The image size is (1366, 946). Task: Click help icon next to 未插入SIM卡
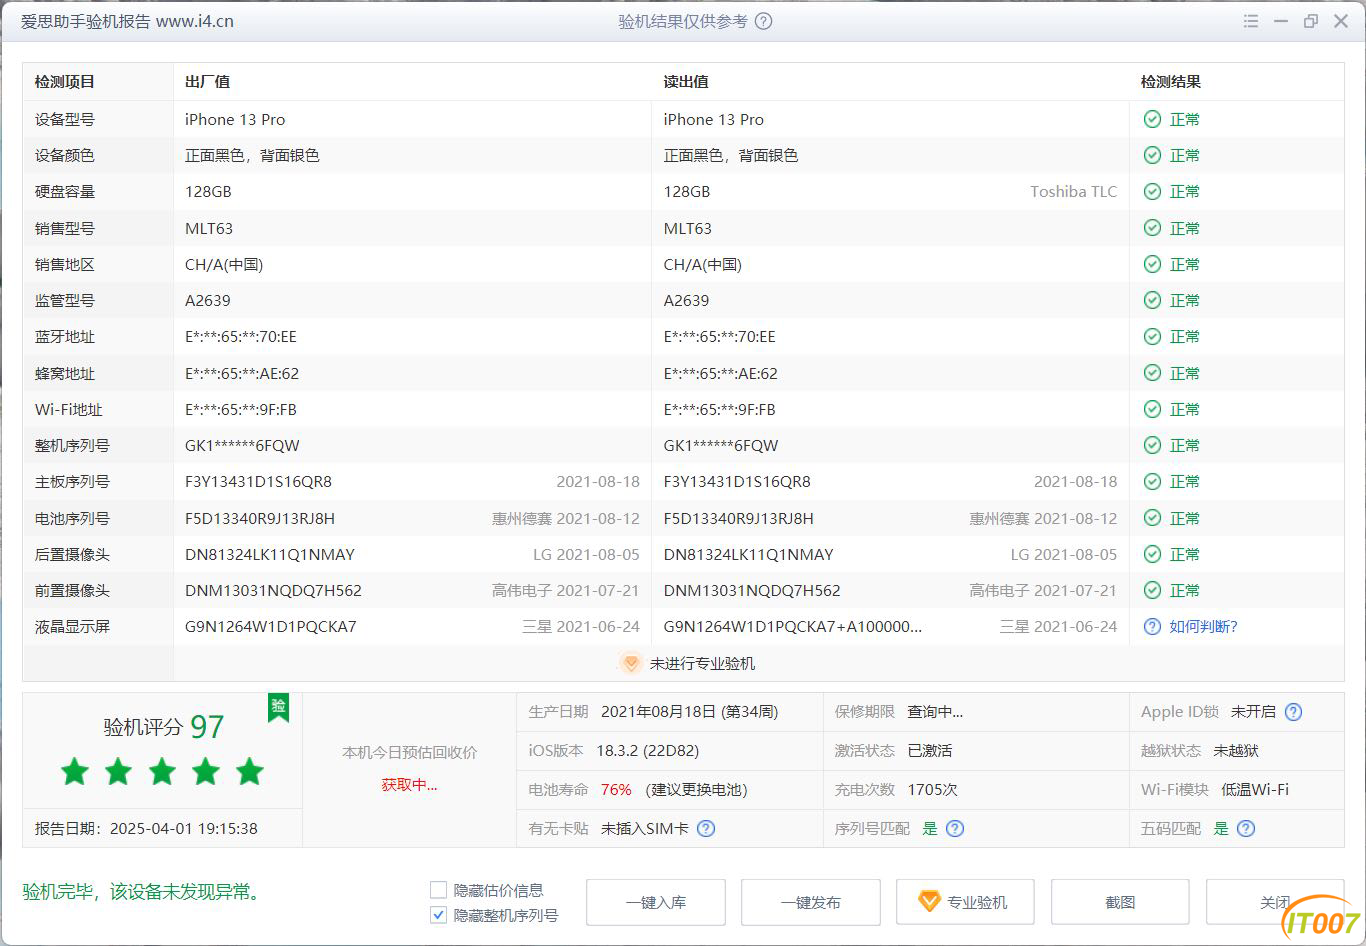[x=706, y=828]
